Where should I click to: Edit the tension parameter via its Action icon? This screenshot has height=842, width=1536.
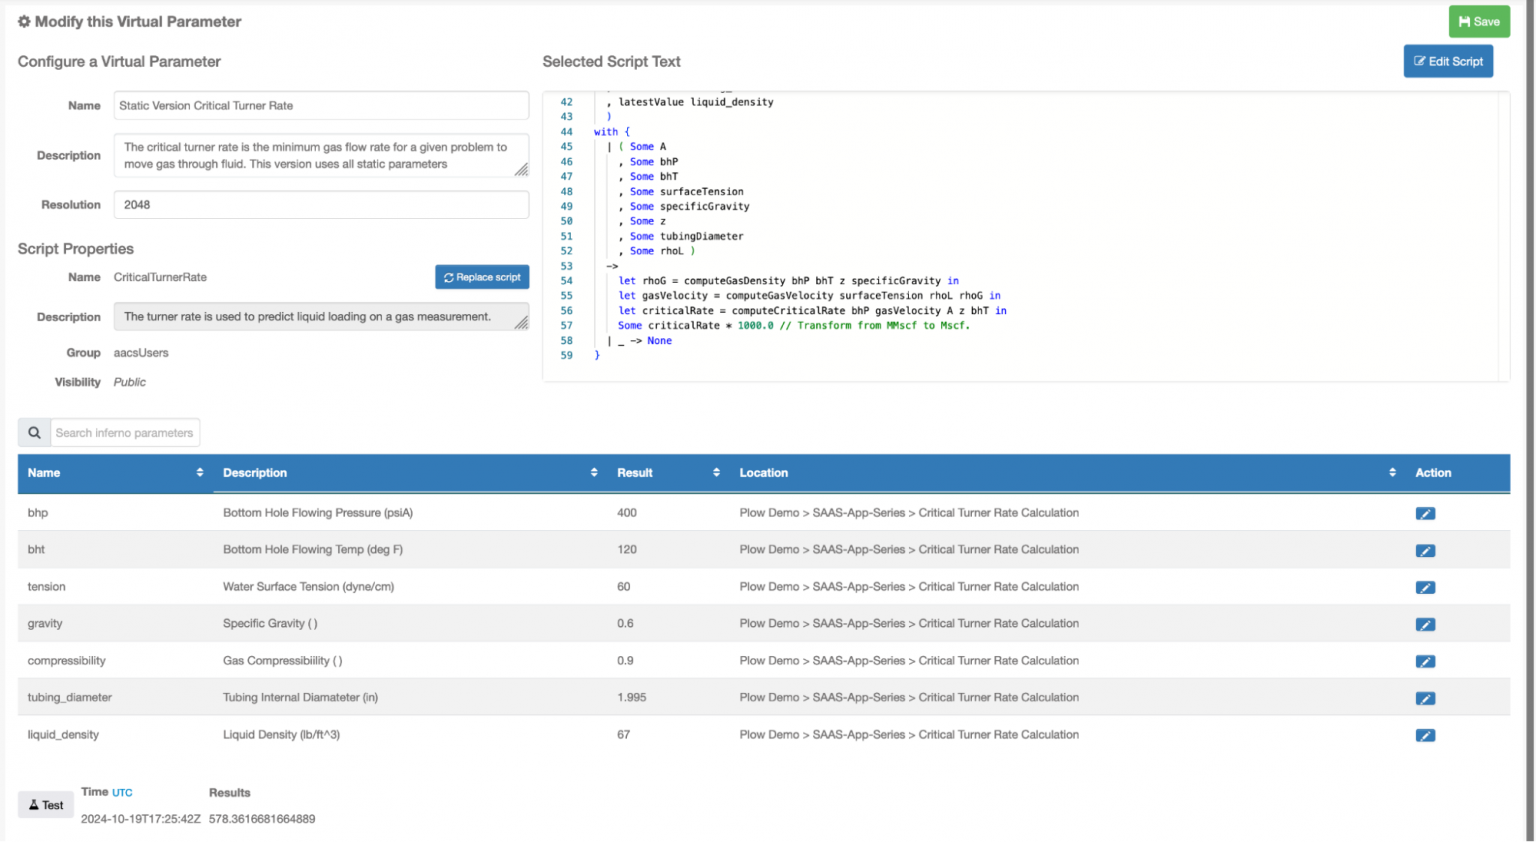coord(1424,587)
